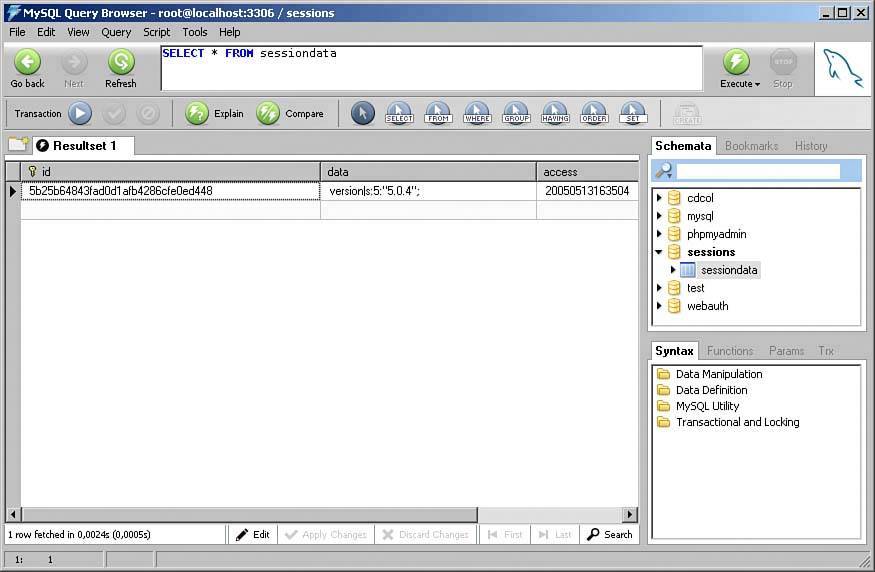
Task: Click the greyed CREATE tool icon
Action: [687, 114]
